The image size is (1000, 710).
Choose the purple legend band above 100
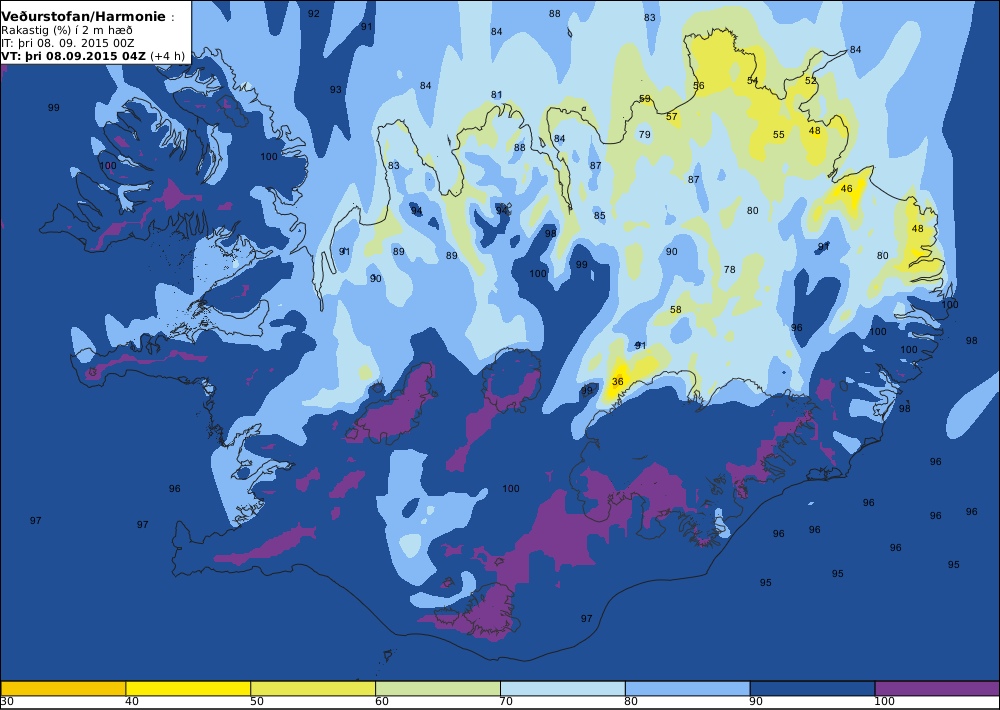pyautogui.click(x=938, y=688)
